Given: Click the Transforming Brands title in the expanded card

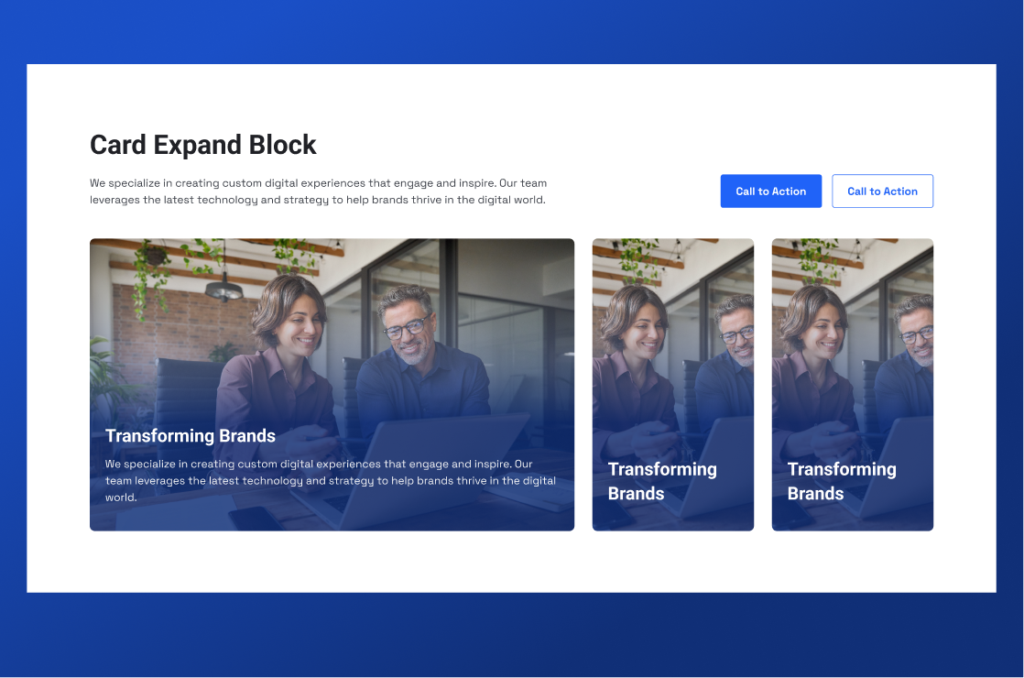Looking at the screenshot, I should point(190,436).
